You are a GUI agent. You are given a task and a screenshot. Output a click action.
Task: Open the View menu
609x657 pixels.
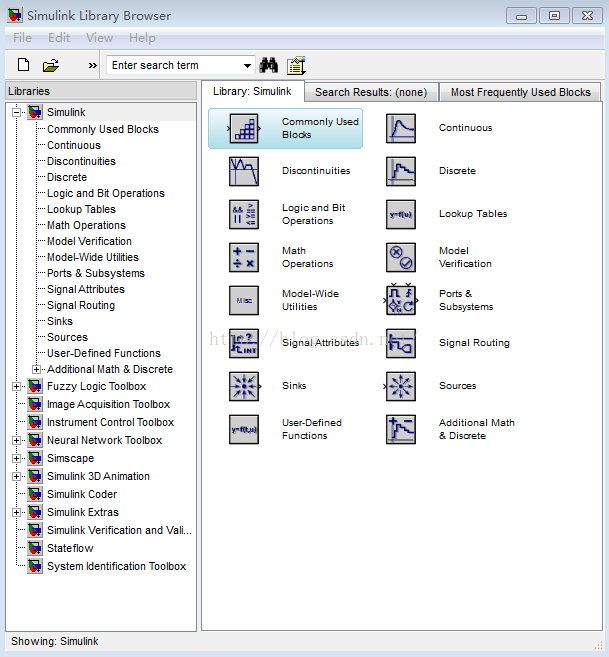(x=99, y=38)
